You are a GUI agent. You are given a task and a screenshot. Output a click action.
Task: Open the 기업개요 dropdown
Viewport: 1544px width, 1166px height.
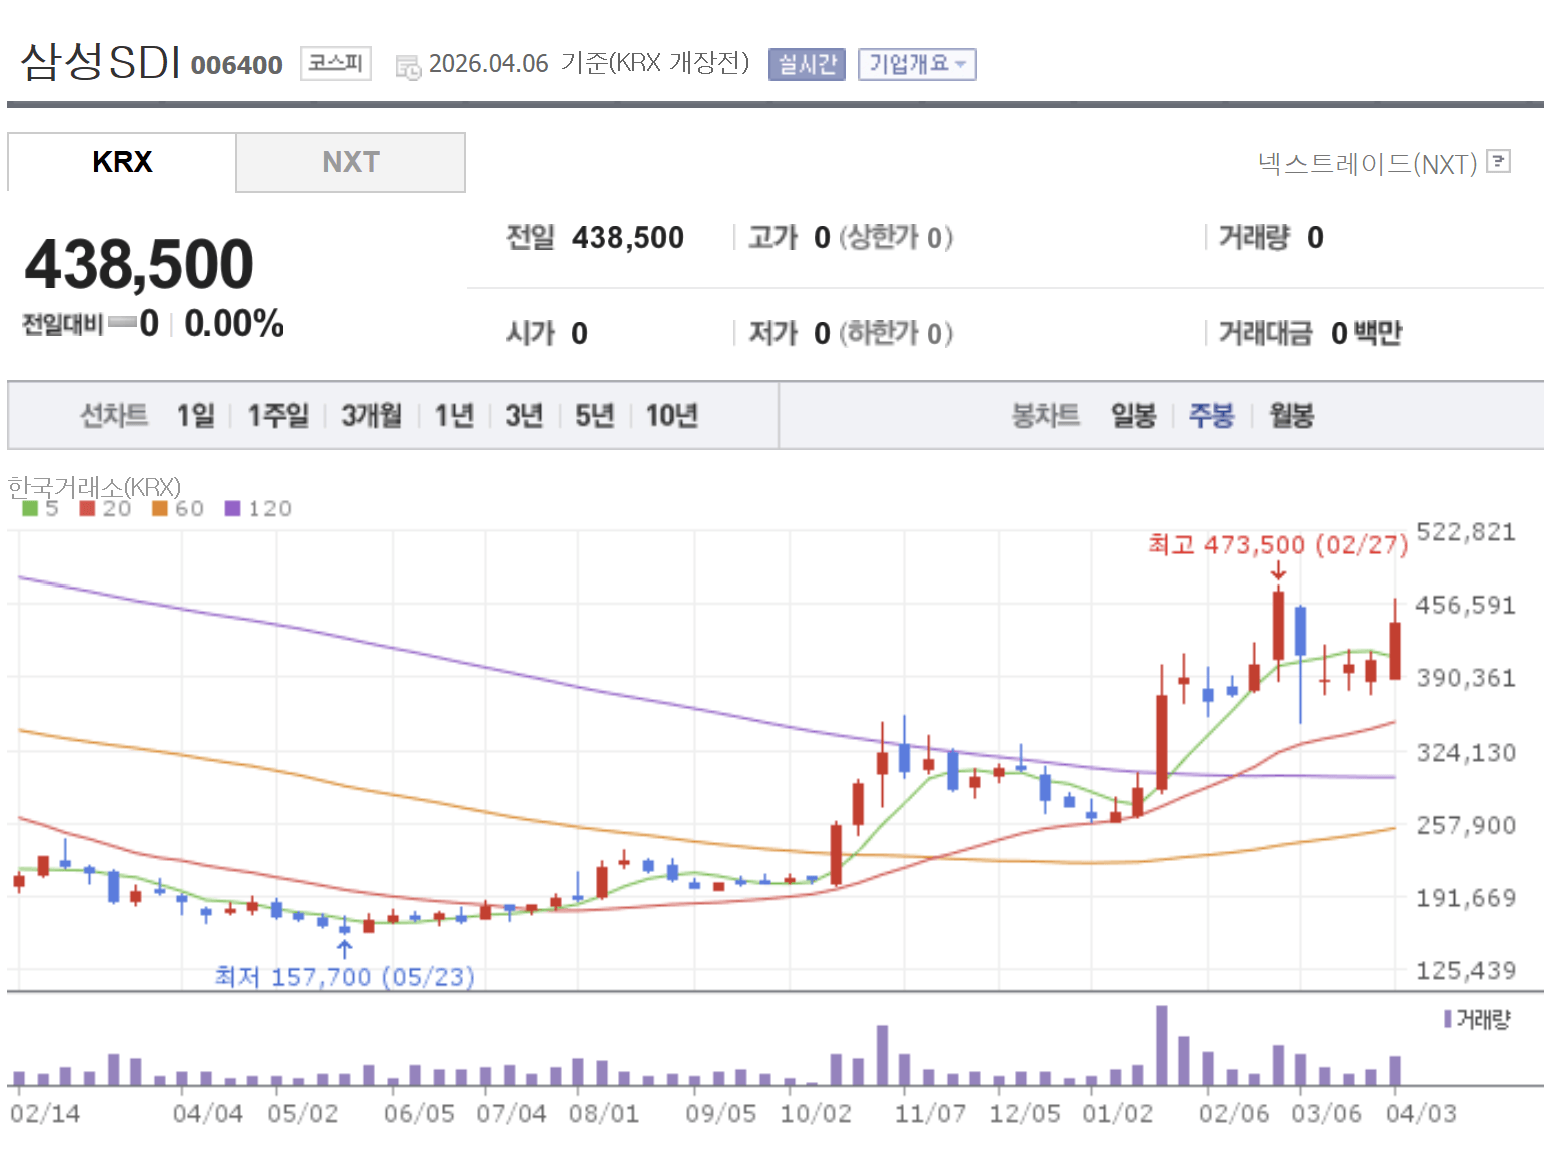917,64
